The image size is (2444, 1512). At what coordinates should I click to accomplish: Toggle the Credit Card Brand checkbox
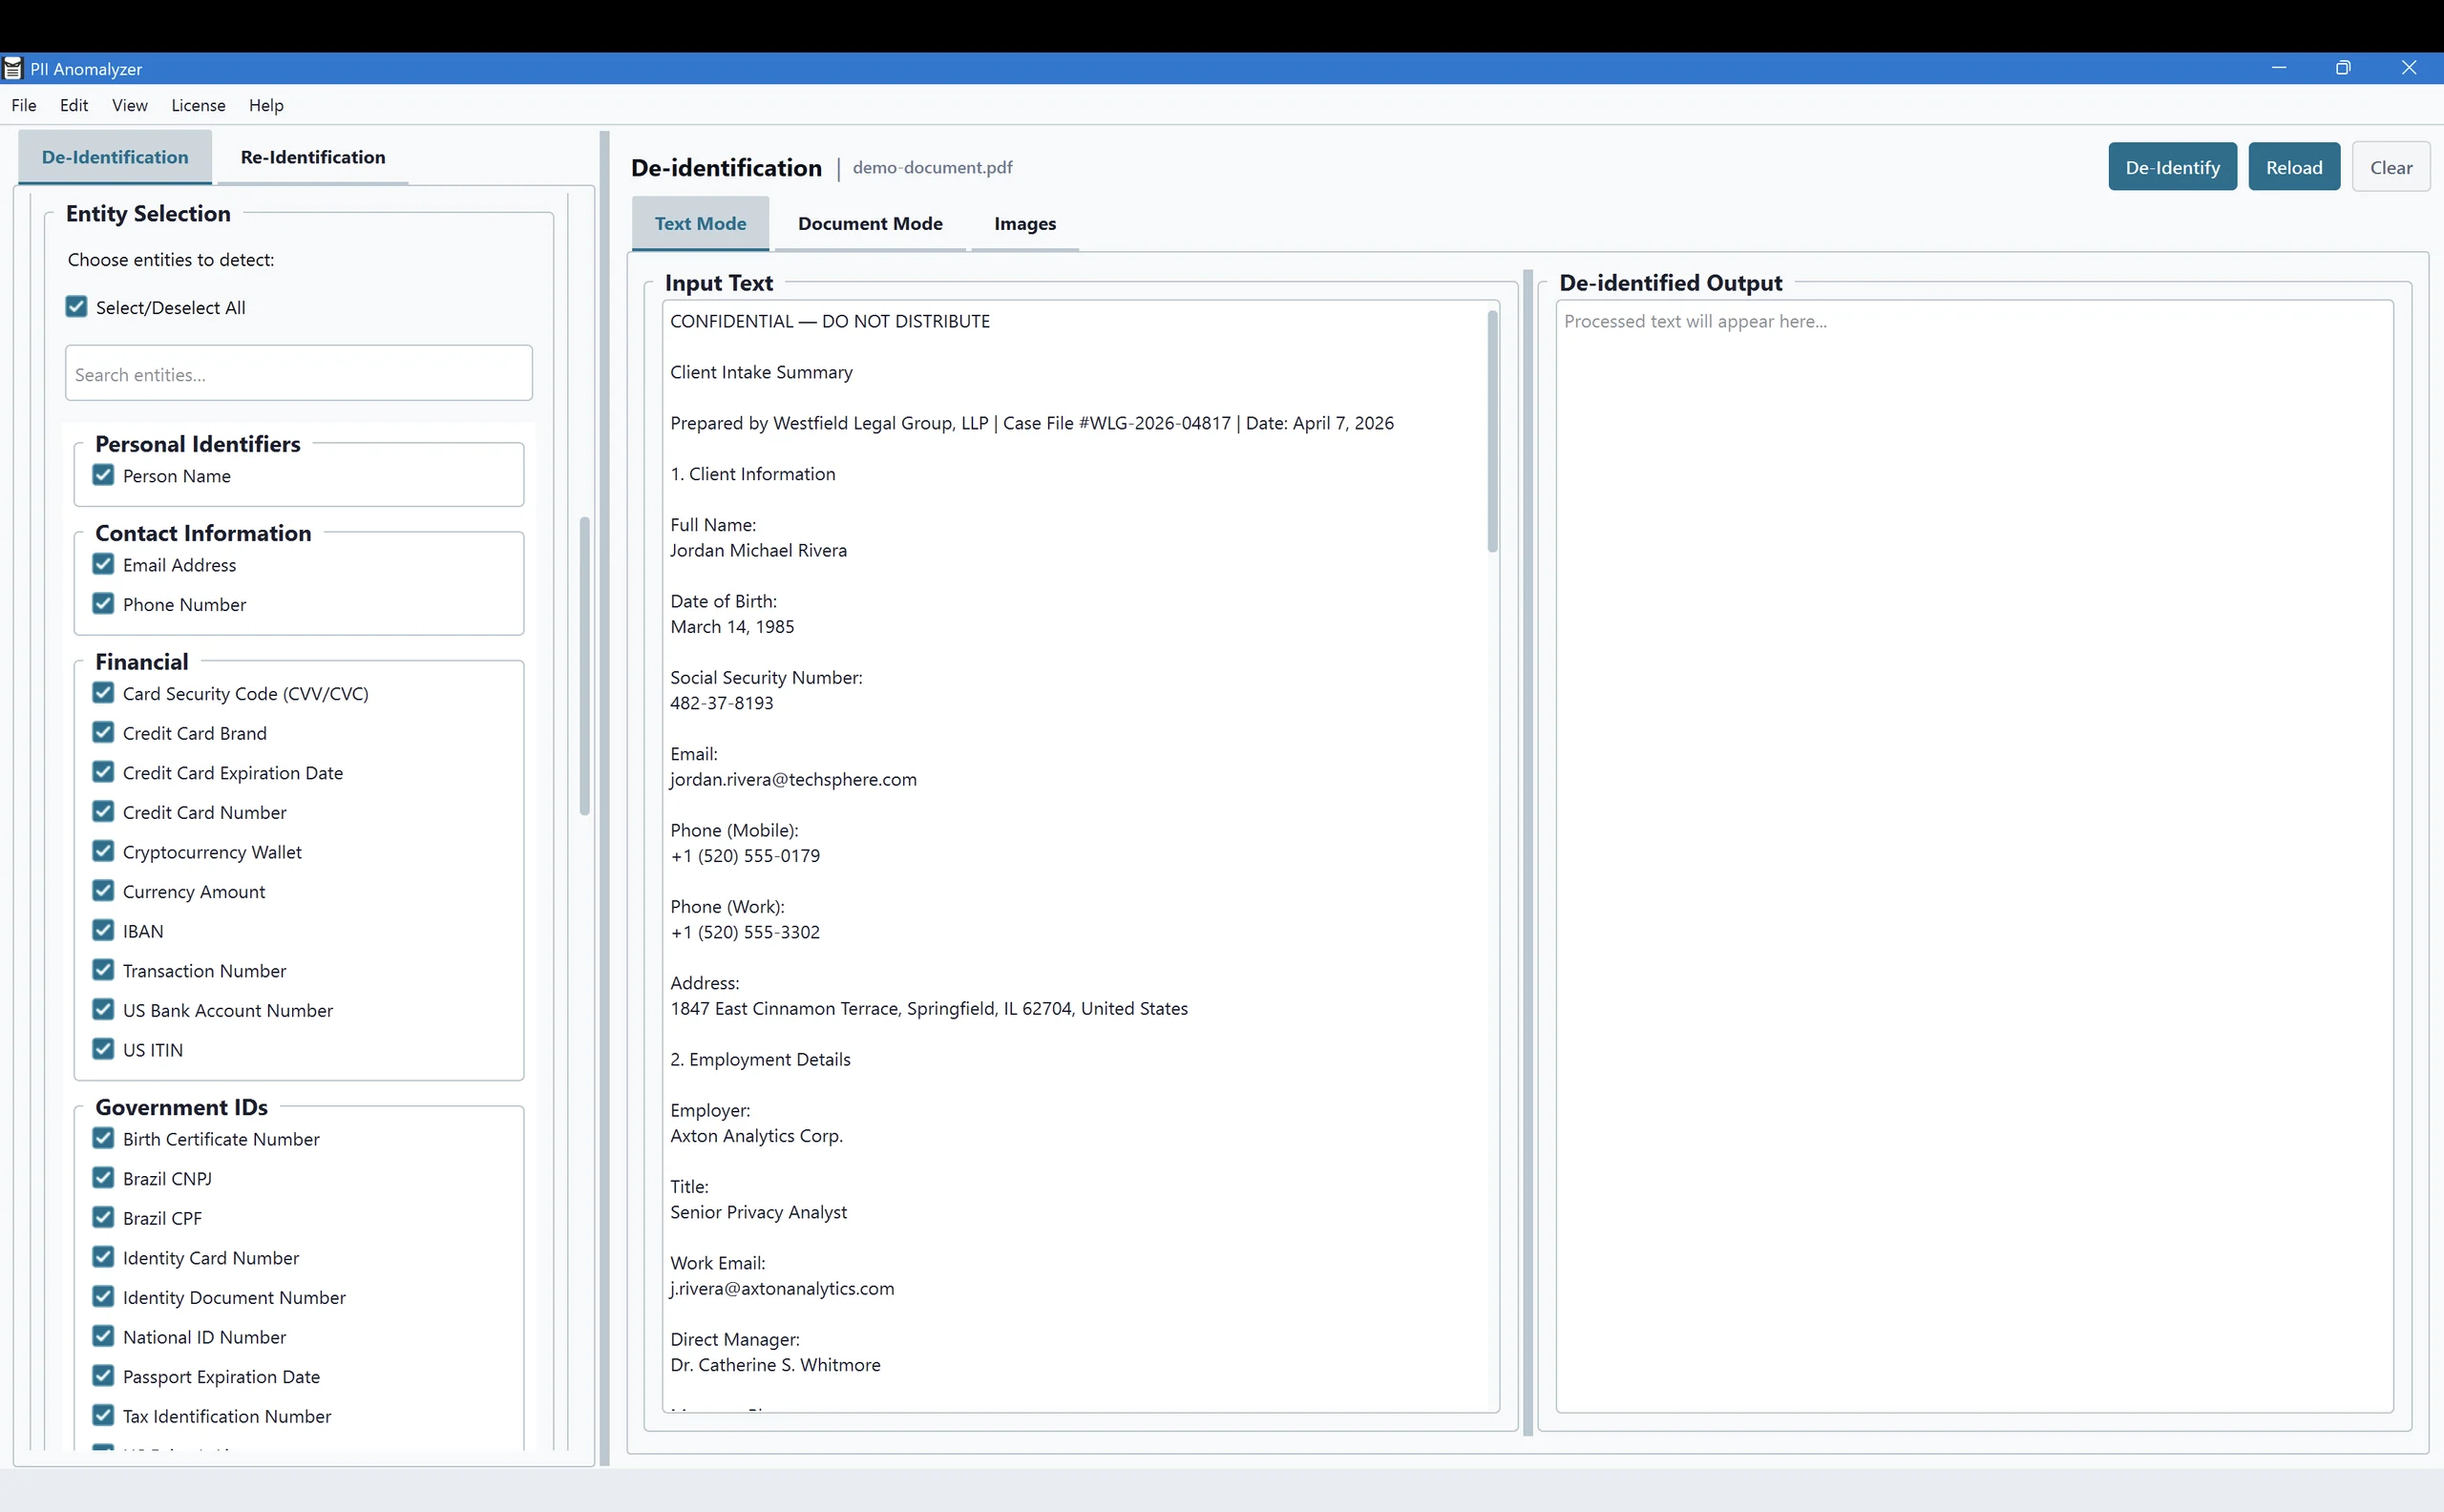tap(103, 732)
